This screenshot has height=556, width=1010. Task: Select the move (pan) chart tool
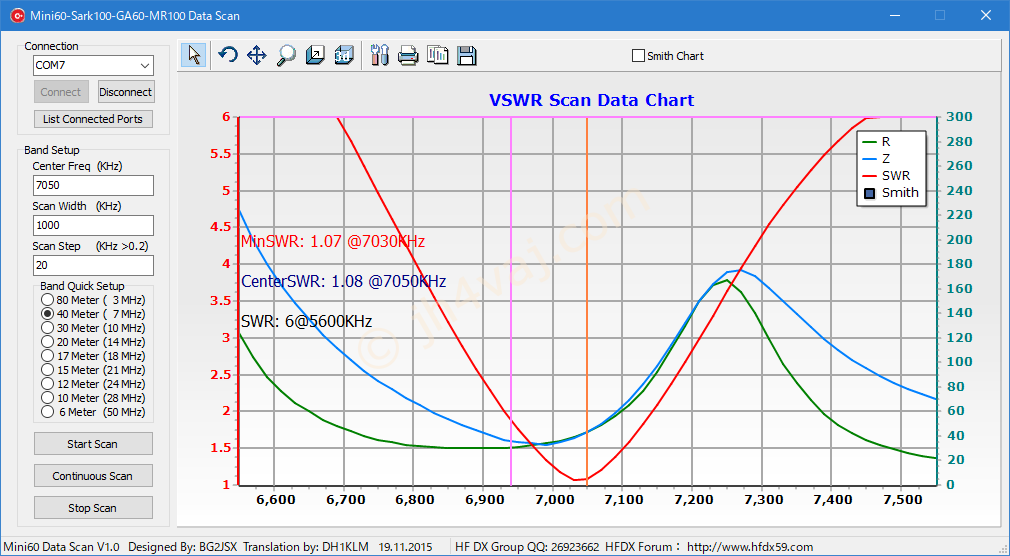(256, 55)
